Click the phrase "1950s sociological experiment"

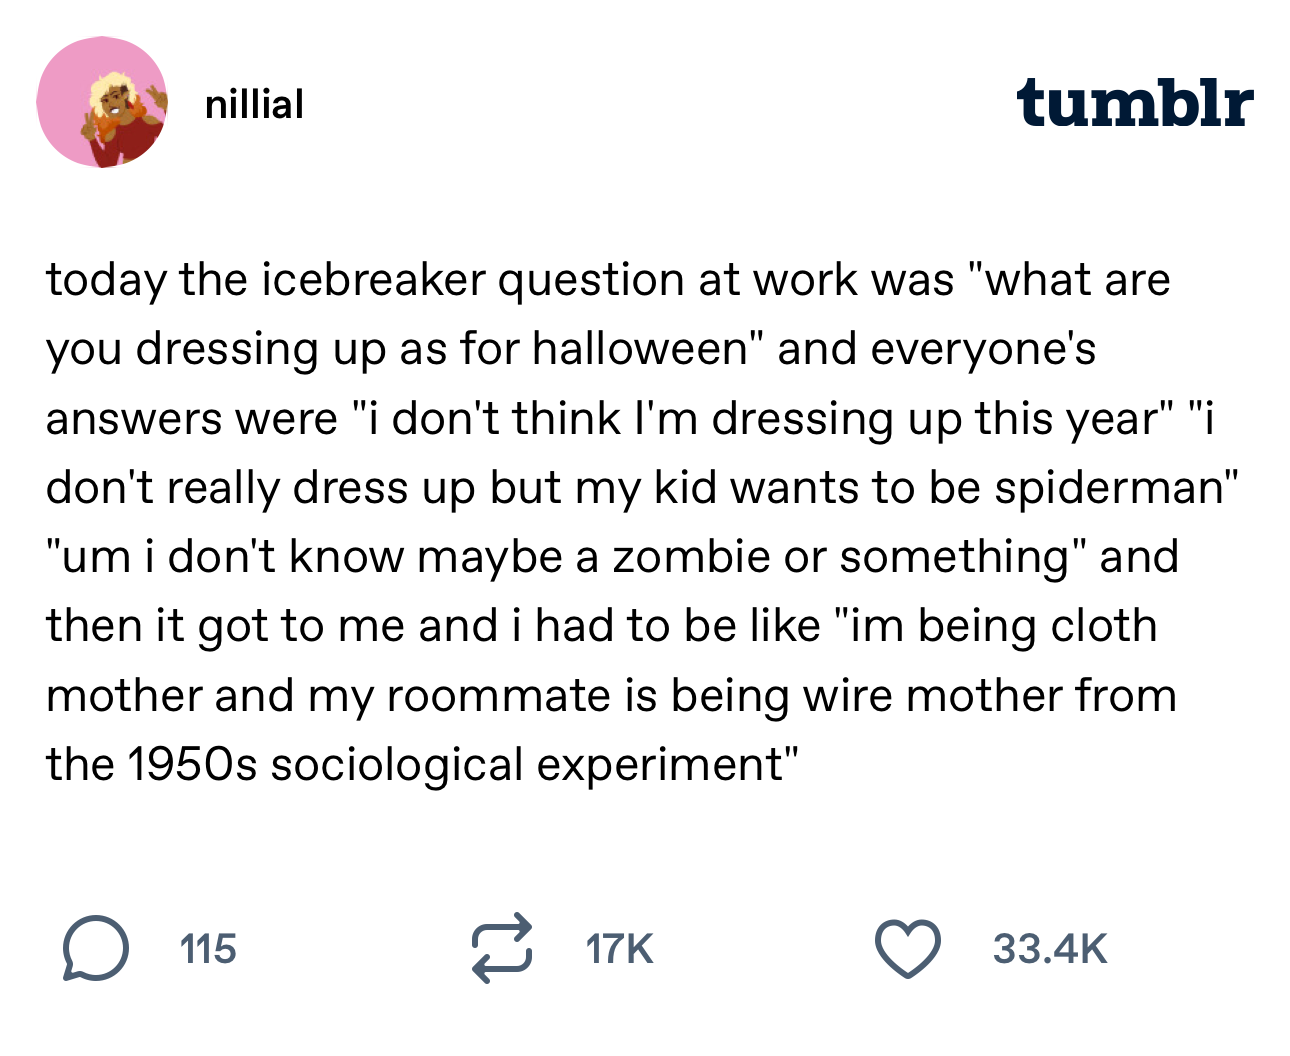click(461, 765)
